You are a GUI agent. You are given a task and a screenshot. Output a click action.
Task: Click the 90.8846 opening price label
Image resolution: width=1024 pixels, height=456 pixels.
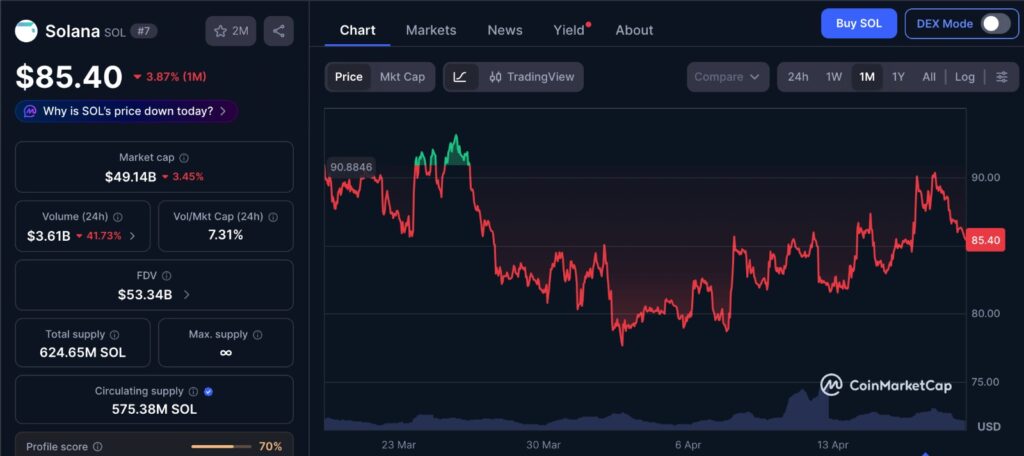(x=351, y=167)
